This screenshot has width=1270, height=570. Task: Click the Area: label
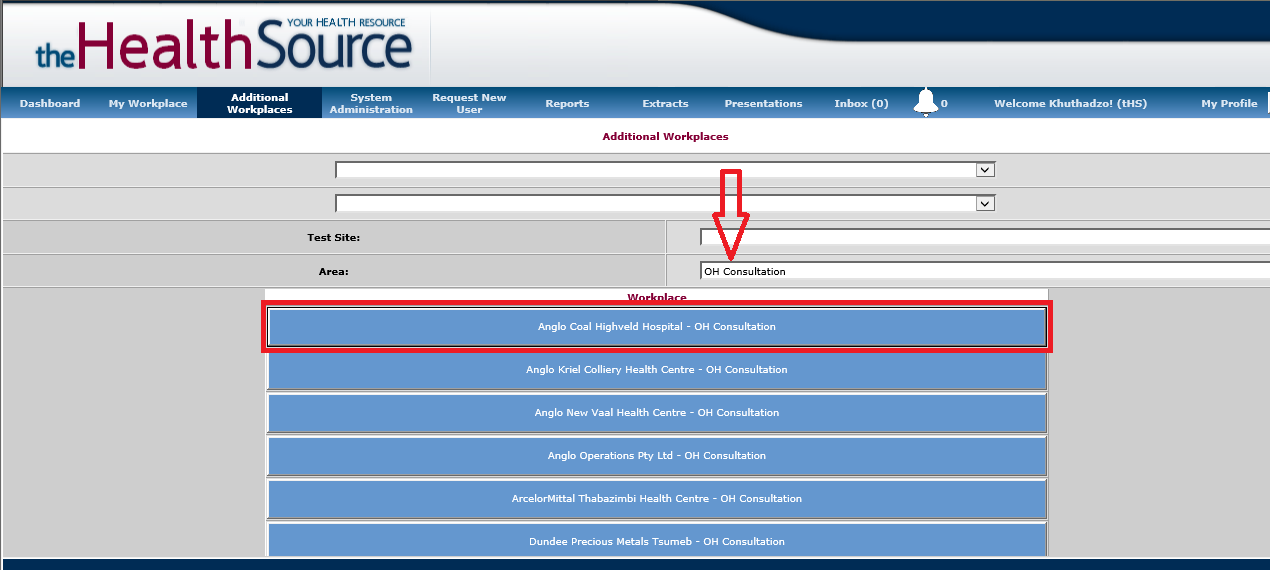[x=333, y=271]
